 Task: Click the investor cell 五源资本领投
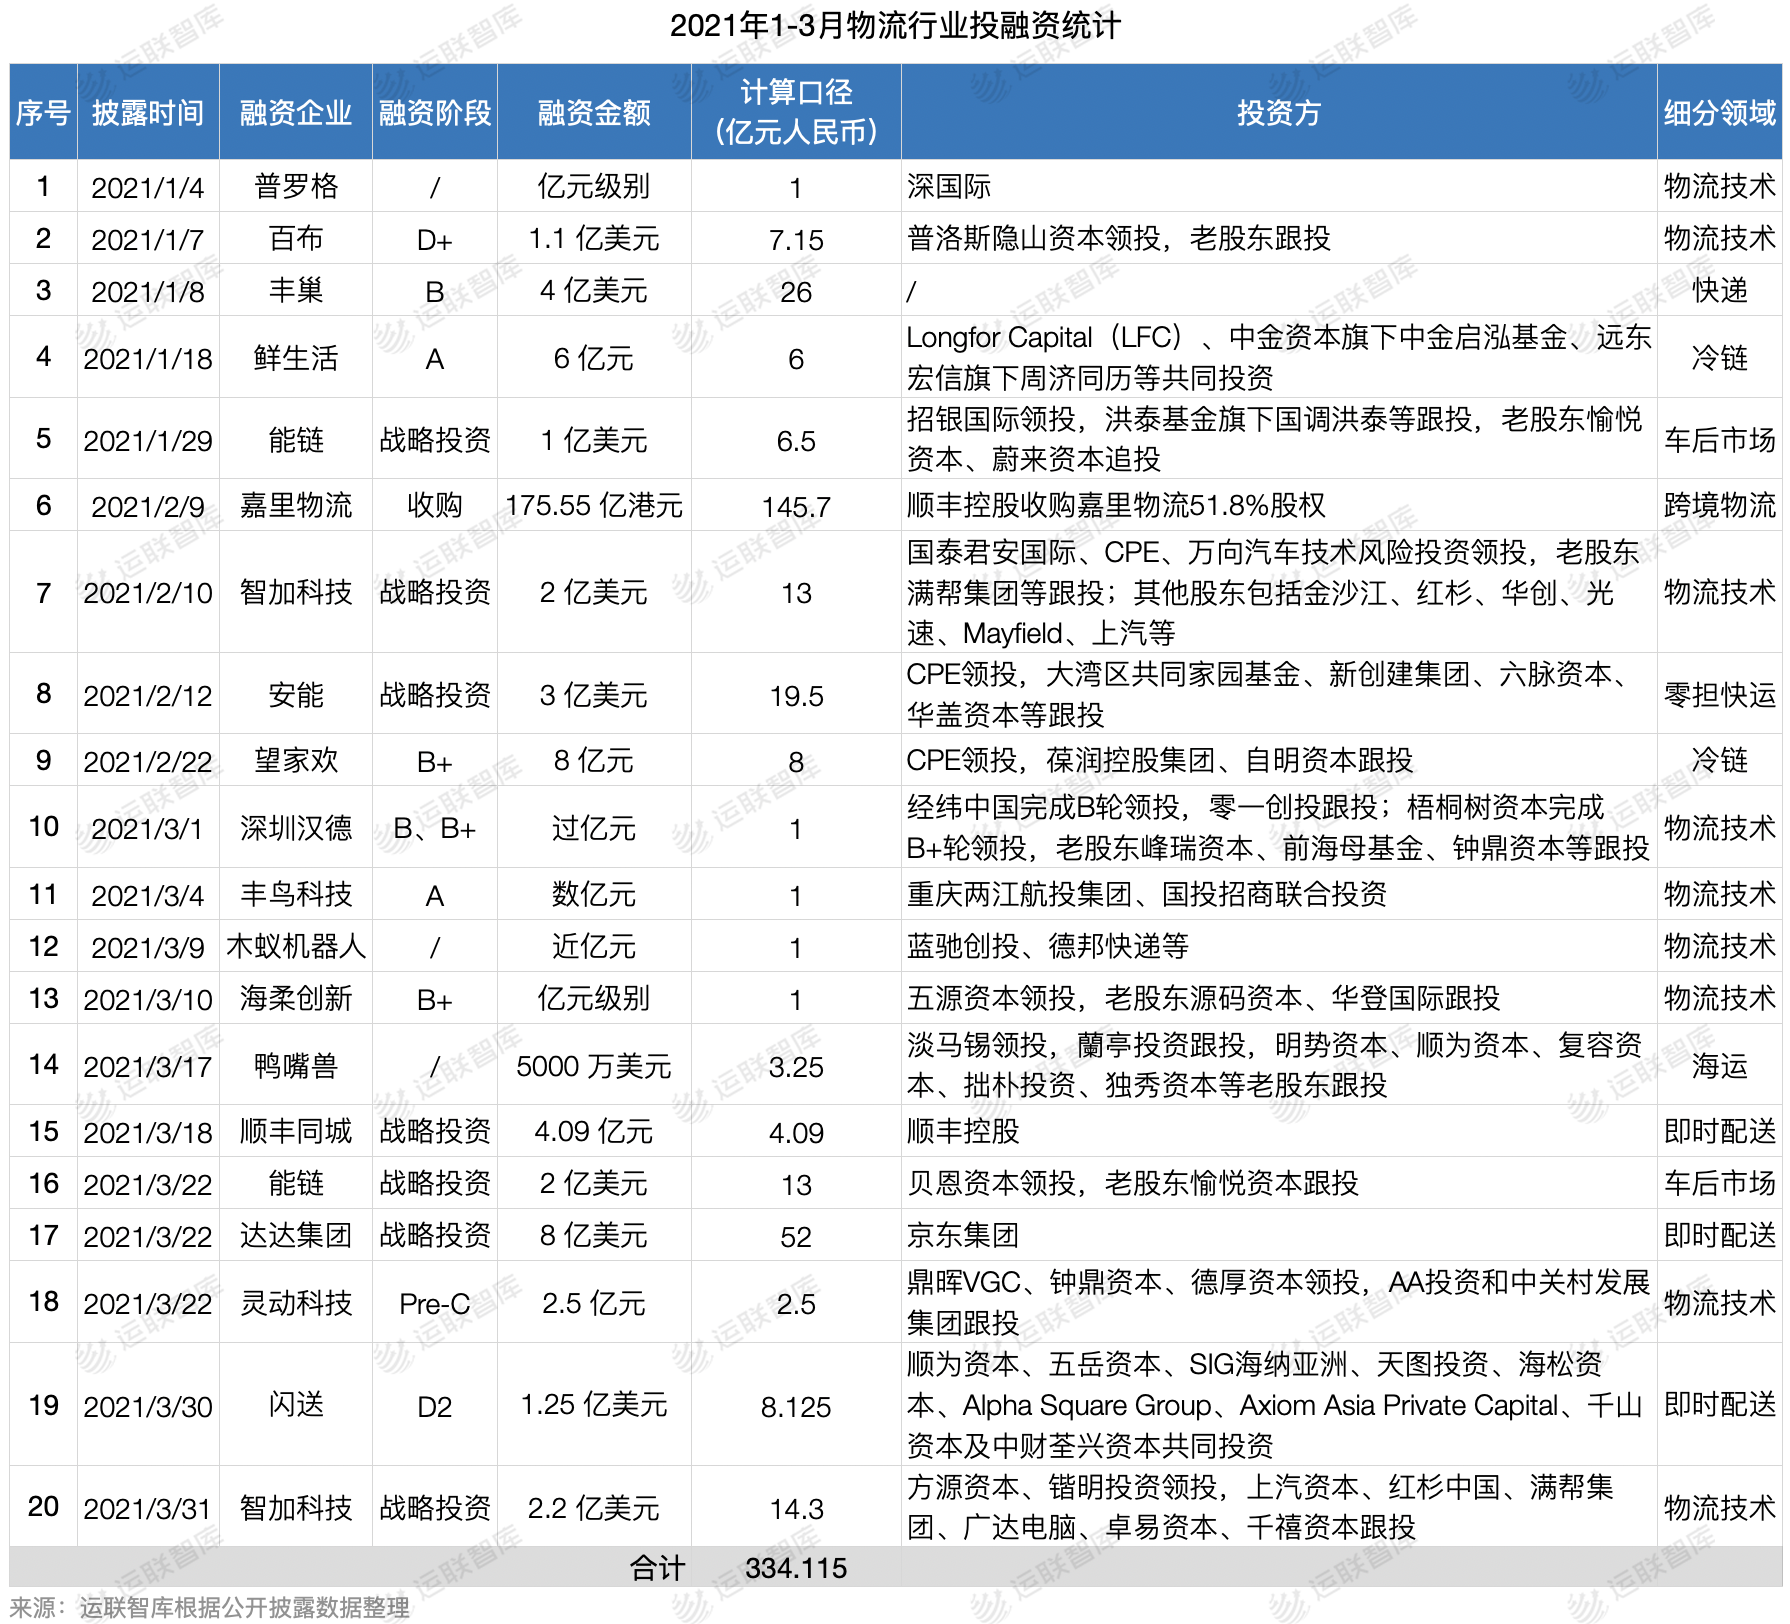(991, 999)
